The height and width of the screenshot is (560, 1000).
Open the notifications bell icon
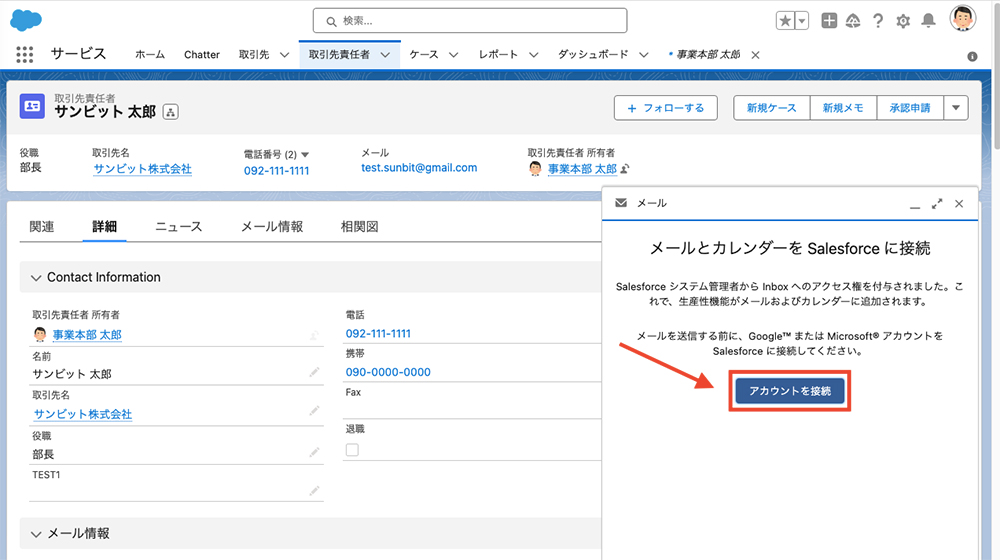point(929,21)
